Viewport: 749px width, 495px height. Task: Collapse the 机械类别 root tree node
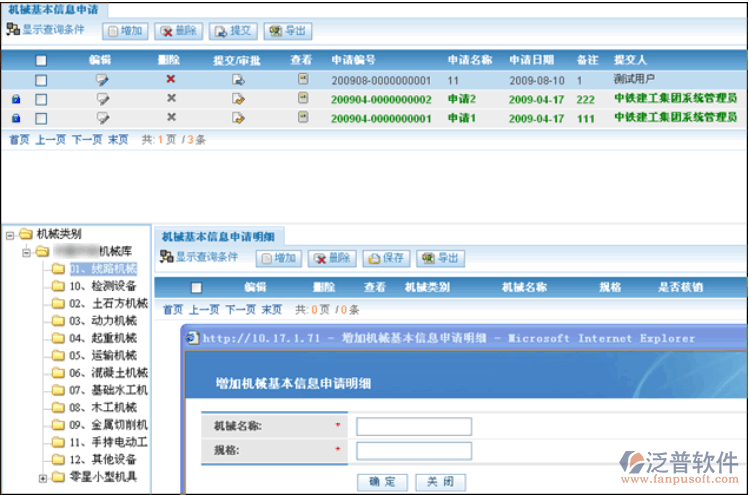(x=10, y=235)
